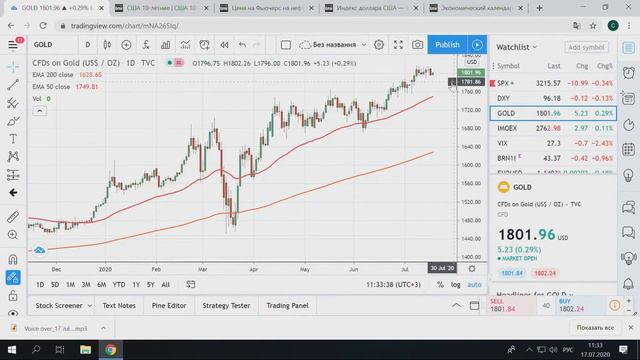Toggle percent scale mode

pos(440,285)
